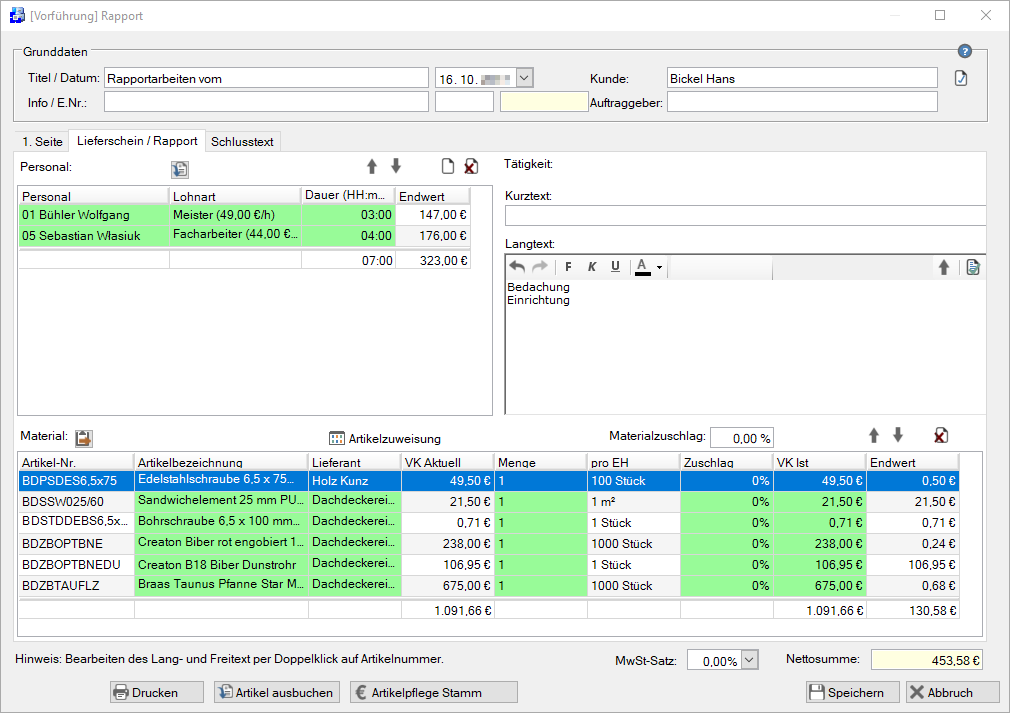Viewport: 1010px width, 713px height.
Task: Click the Dauer (HH:m... column header
Action: (x=348, y=196)
